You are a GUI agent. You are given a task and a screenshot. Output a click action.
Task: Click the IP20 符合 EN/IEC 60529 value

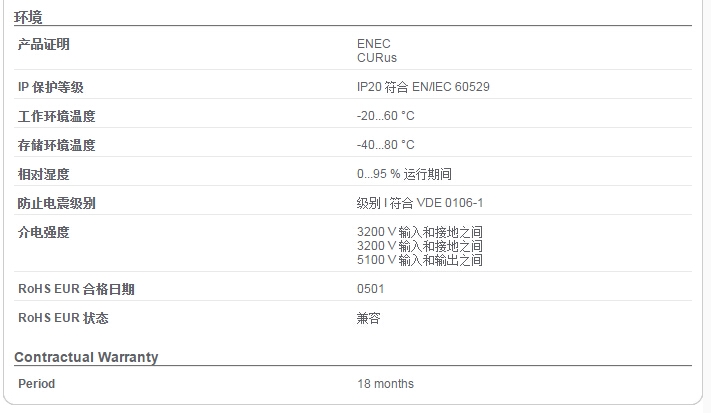(424, 87)
